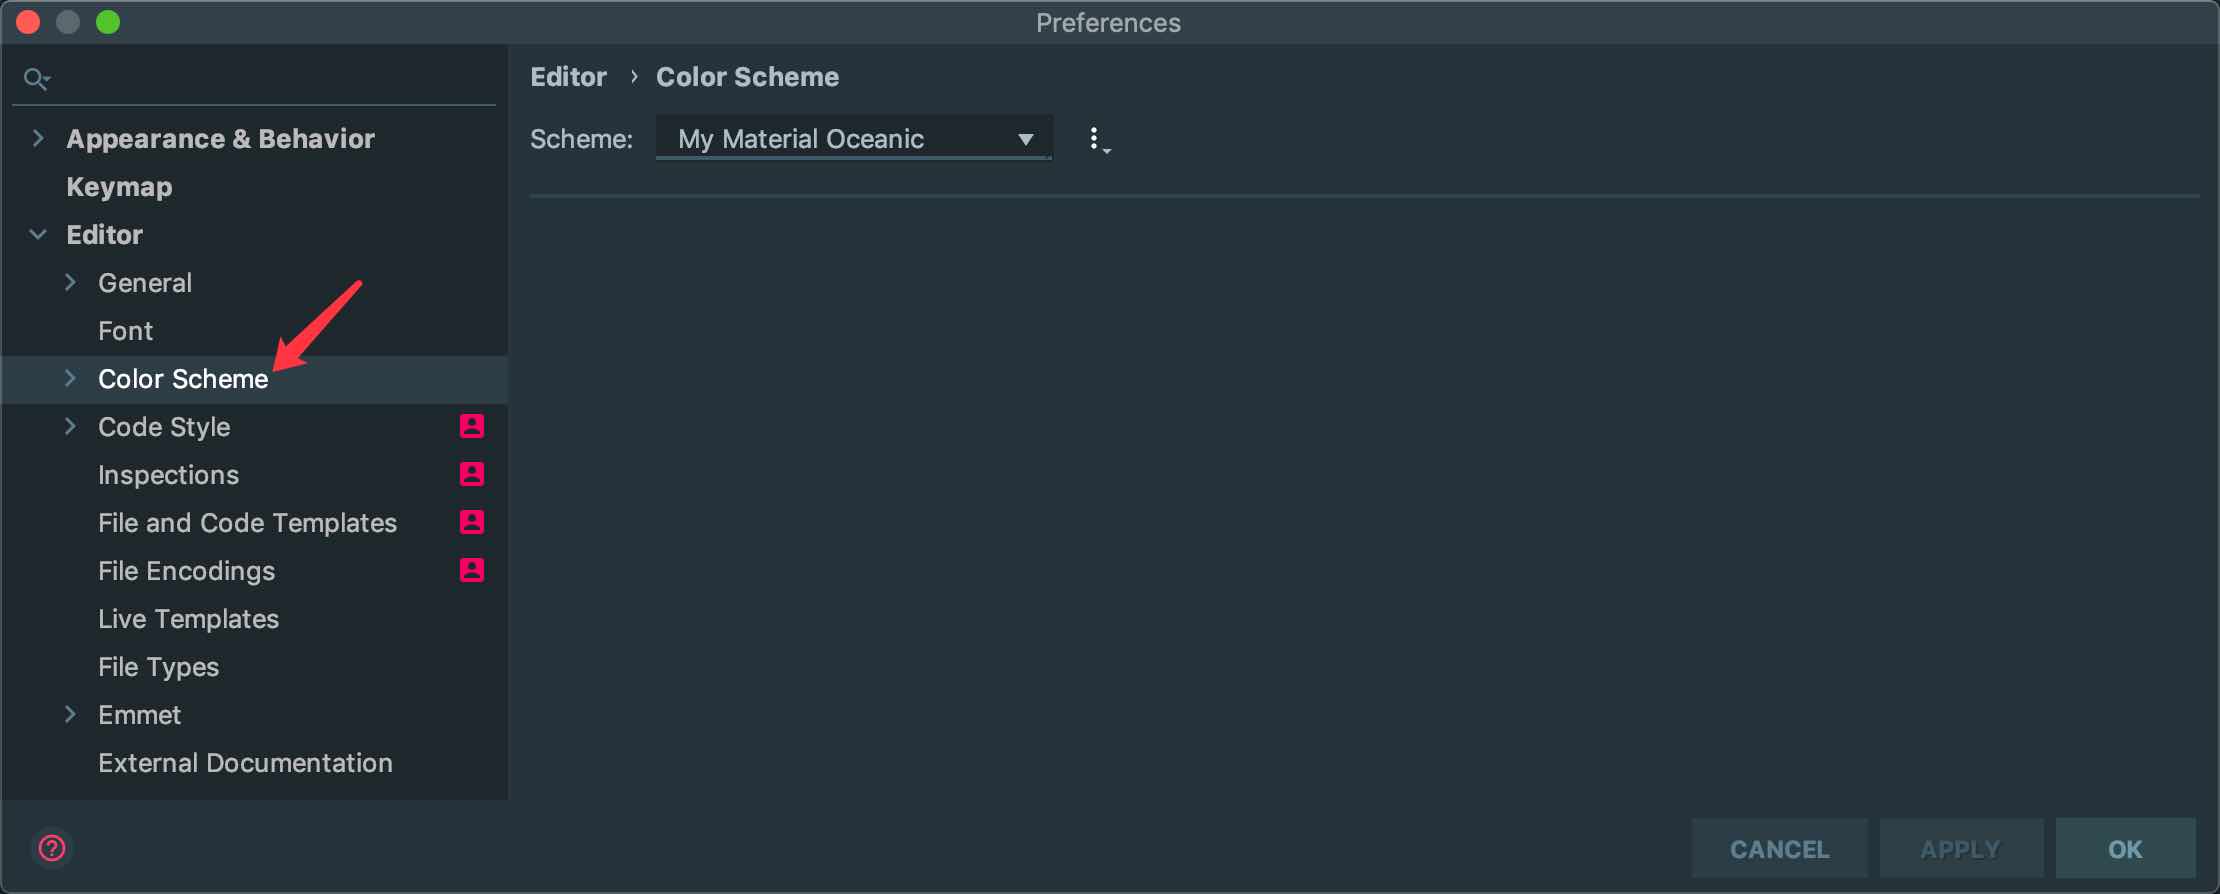
Task: Click the search magnifier icon
Action: click(36, 78)
